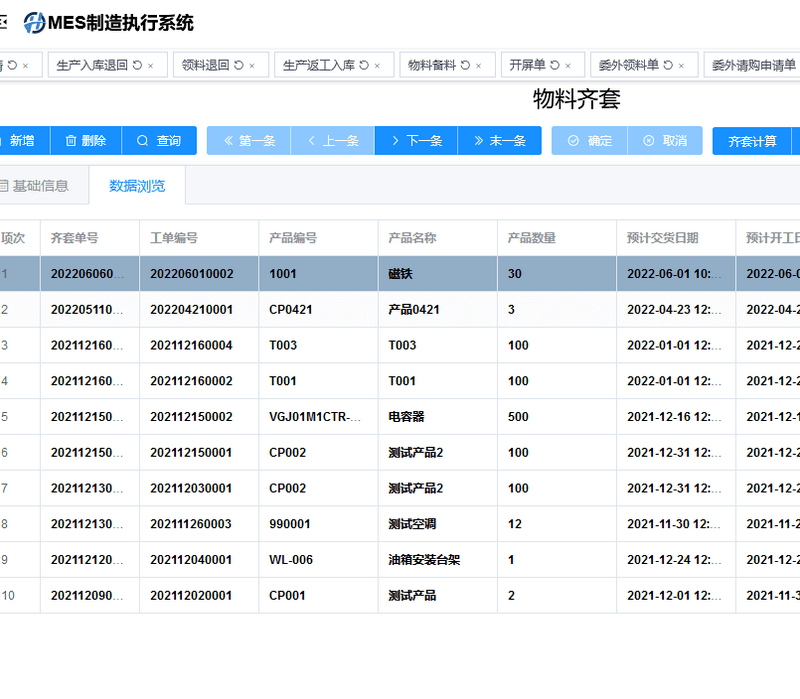800x699 pixels.
Task: Click product code CP001
Action: [x=287, y=595]
